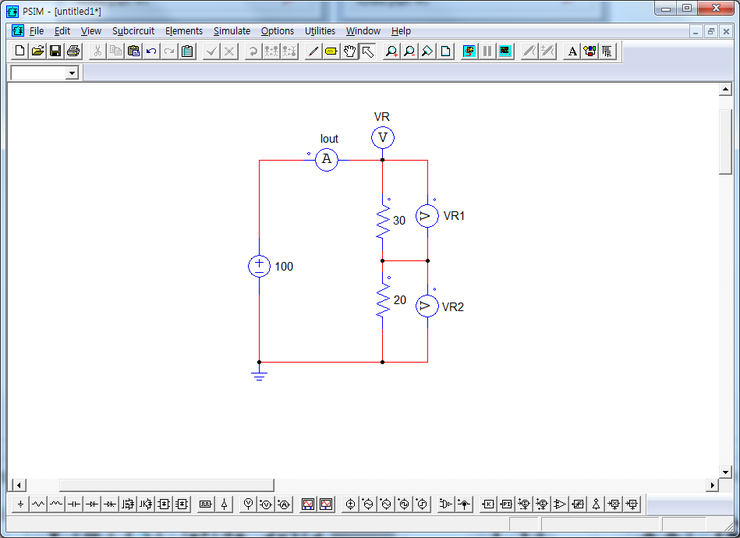
Task: Click the New file toolbar icon
Action: [20, 51]
